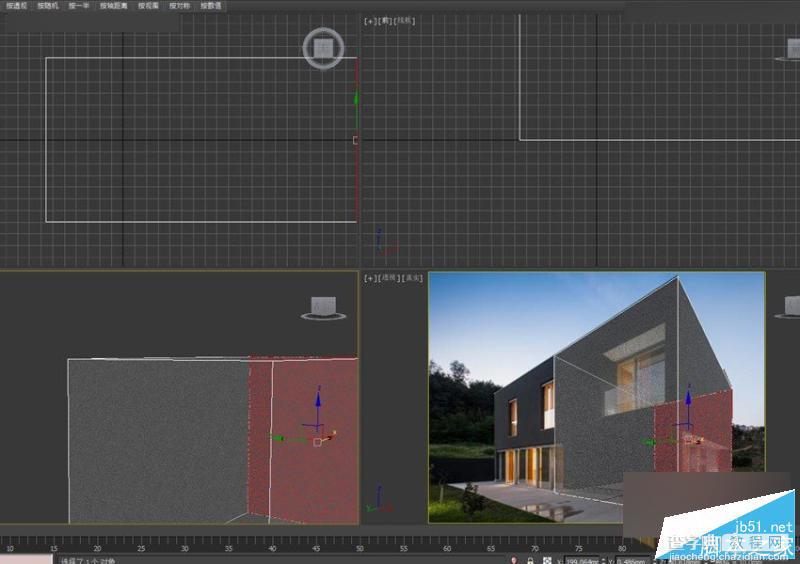The image size is (800, 564).
Task: Click frame 25 on the timeline
Action: 141,549
